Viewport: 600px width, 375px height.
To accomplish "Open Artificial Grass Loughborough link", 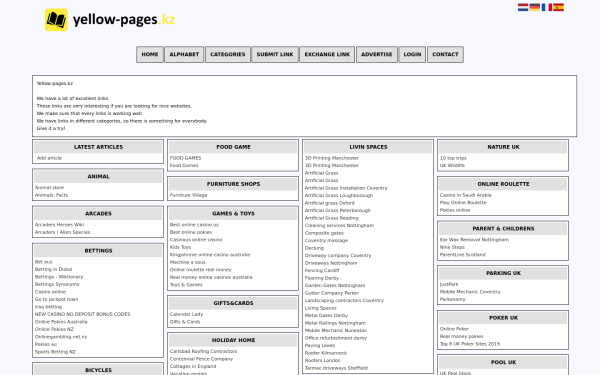I will (339, 196).
